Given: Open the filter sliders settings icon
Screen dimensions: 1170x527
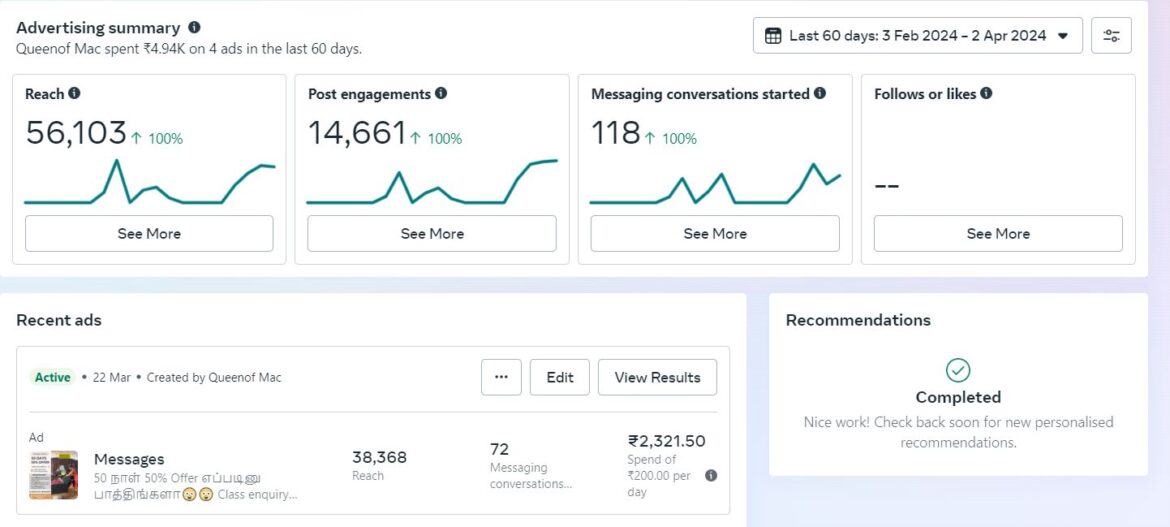Looking at the screenshot, I should coord(1111,36).
